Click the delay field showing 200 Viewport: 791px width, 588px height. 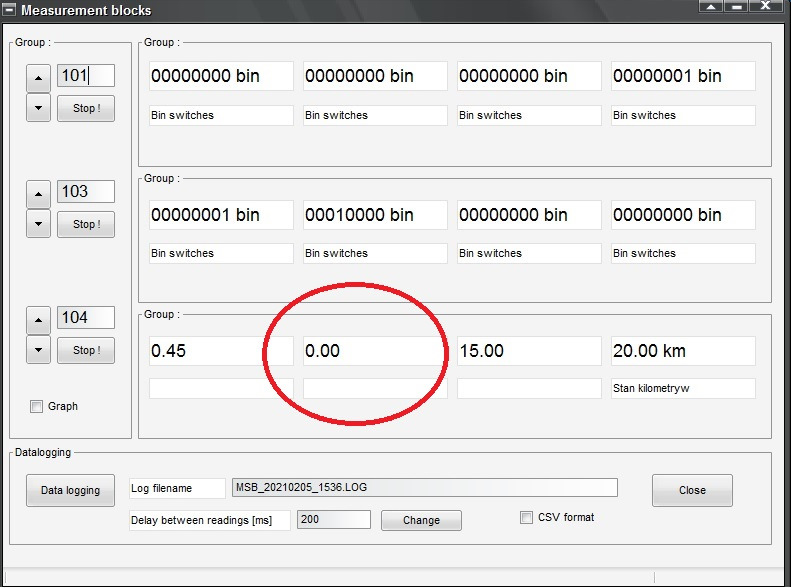(x=334, y=519)
